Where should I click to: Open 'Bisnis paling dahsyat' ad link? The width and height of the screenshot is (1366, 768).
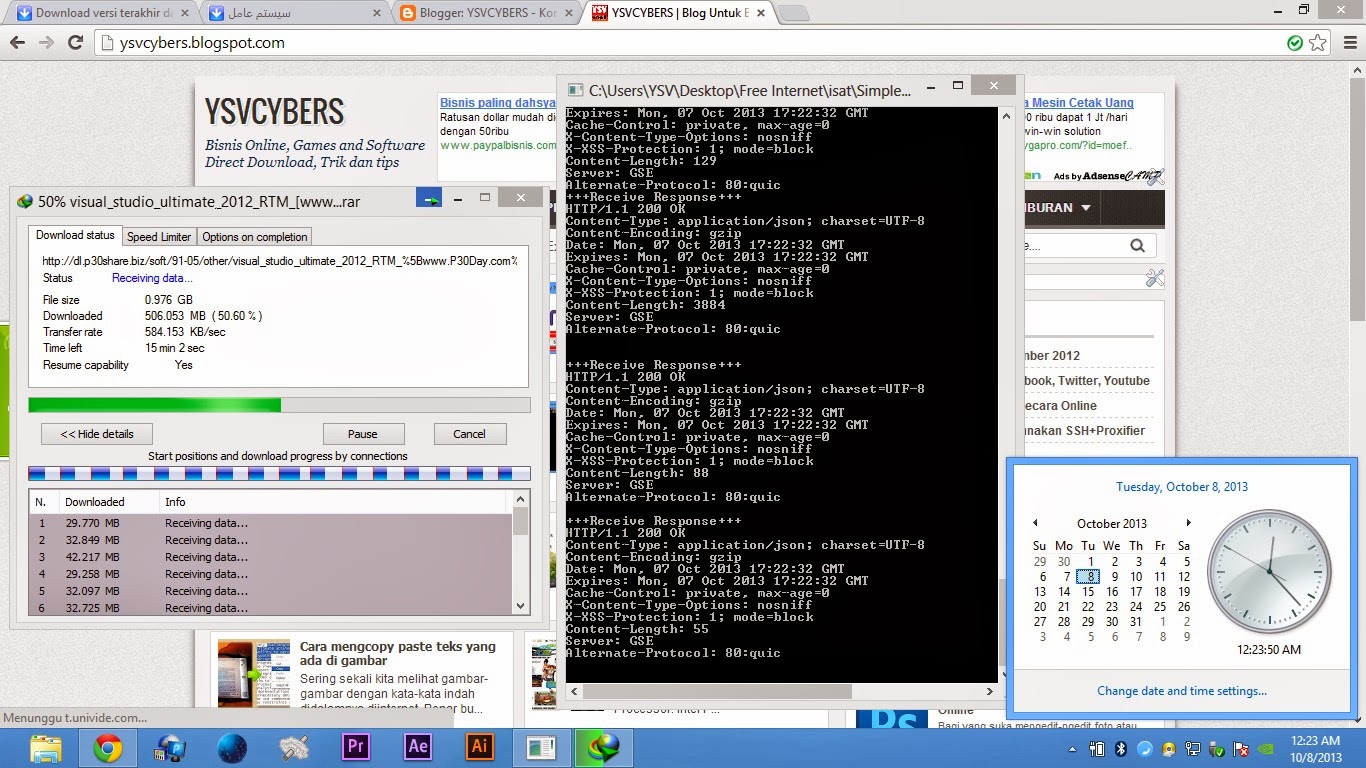(497, 103)
